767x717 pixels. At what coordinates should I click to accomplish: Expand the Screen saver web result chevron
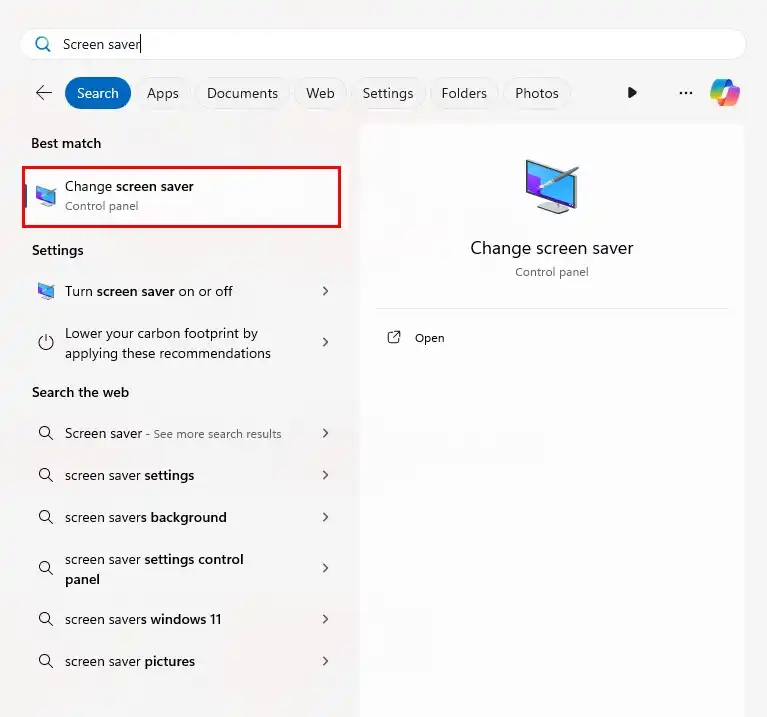[x=325, y=433]
